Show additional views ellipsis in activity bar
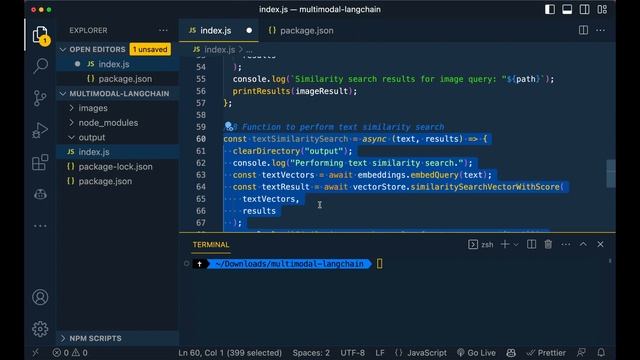 point(40,226)
